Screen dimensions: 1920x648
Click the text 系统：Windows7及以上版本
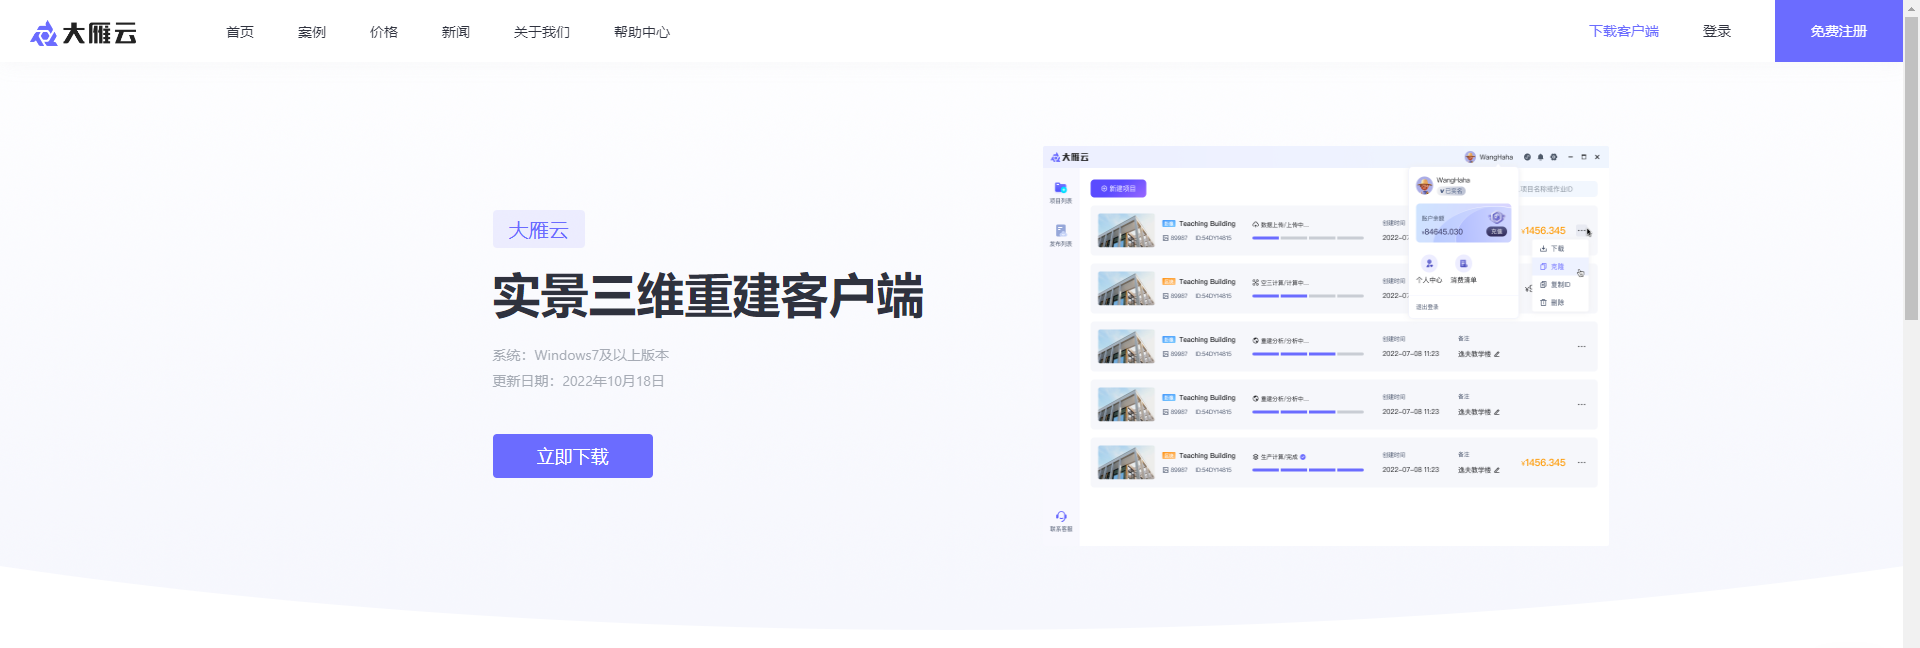581,355
